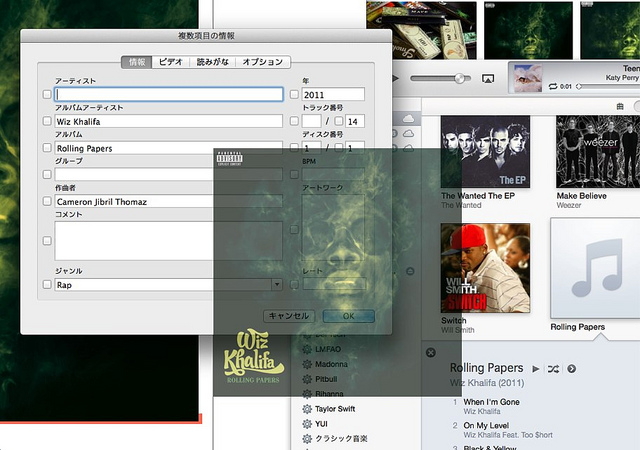The image size is (640, 450).
Task: Click the Switch album title text
Action: click(453, 321)
